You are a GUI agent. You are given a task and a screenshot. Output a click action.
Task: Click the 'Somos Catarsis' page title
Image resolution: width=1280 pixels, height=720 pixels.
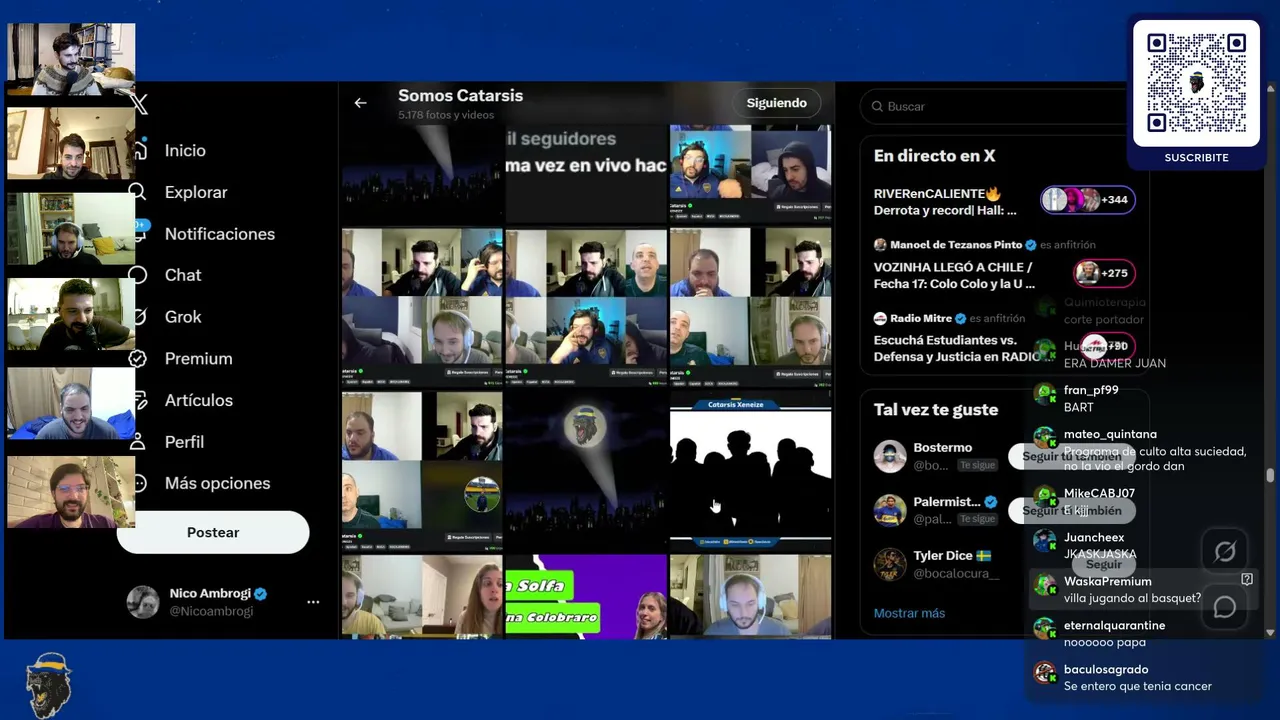[x=460, y=95]
